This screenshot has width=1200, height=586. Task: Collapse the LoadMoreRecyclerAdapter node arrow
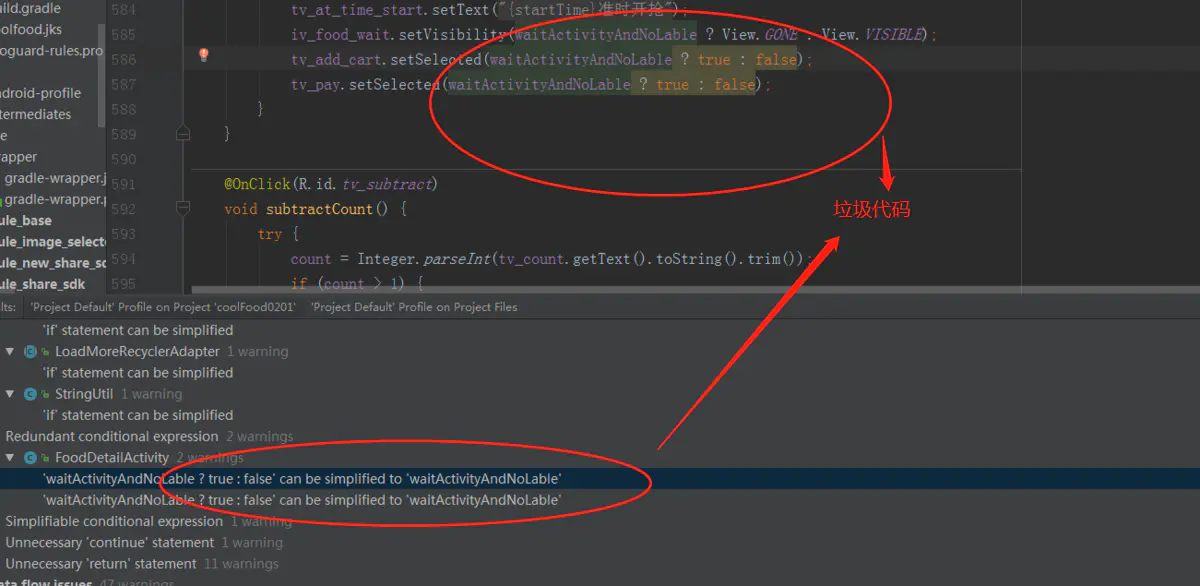[10, 352]
